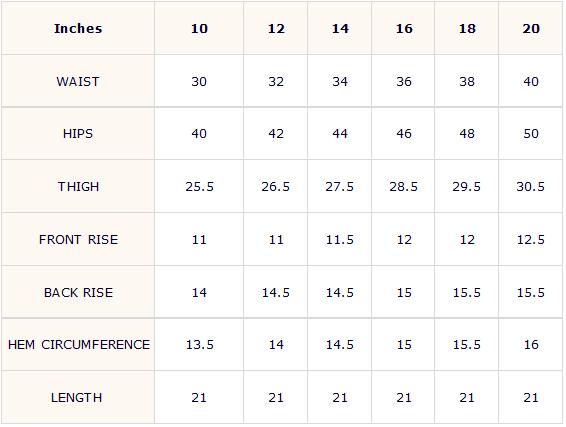Click hem circumference value 16 cell
Viewport: 566px width, 427px height.
pyautogui.click(x=531, y=345)
